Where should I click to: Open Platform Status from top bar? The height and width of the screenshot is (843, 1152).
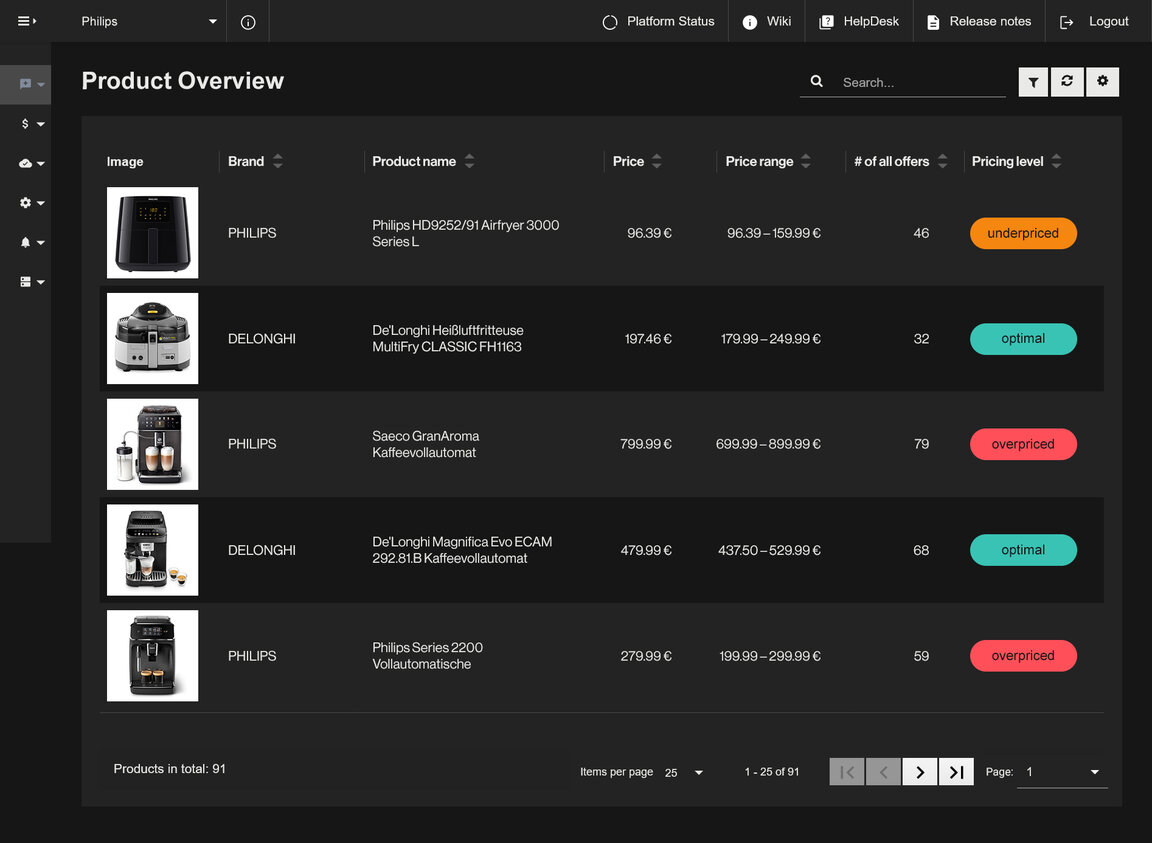coord(659,22)
